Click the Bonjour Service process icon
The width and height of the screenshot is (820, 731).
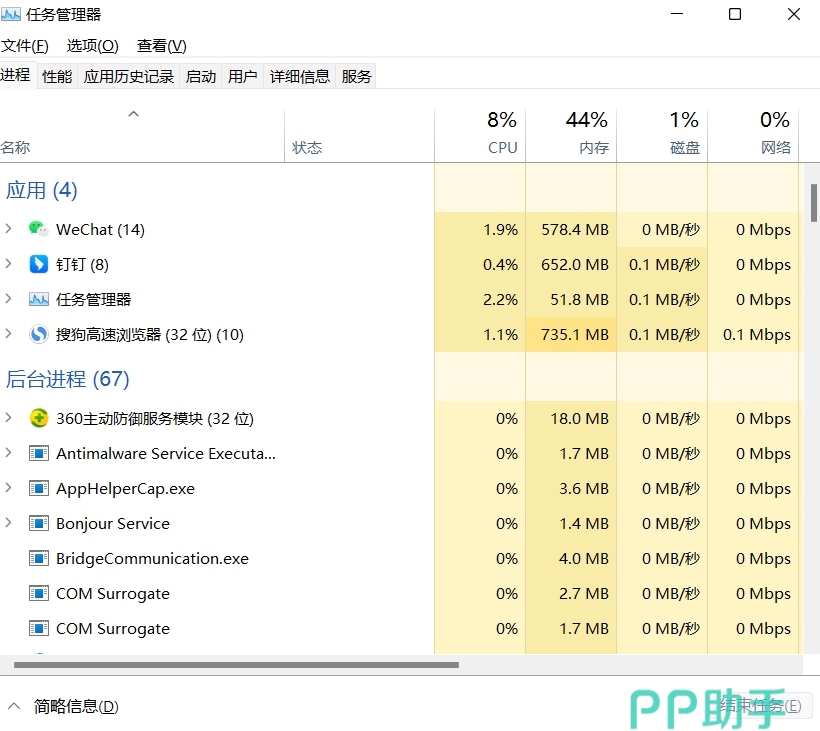point(38,523)
